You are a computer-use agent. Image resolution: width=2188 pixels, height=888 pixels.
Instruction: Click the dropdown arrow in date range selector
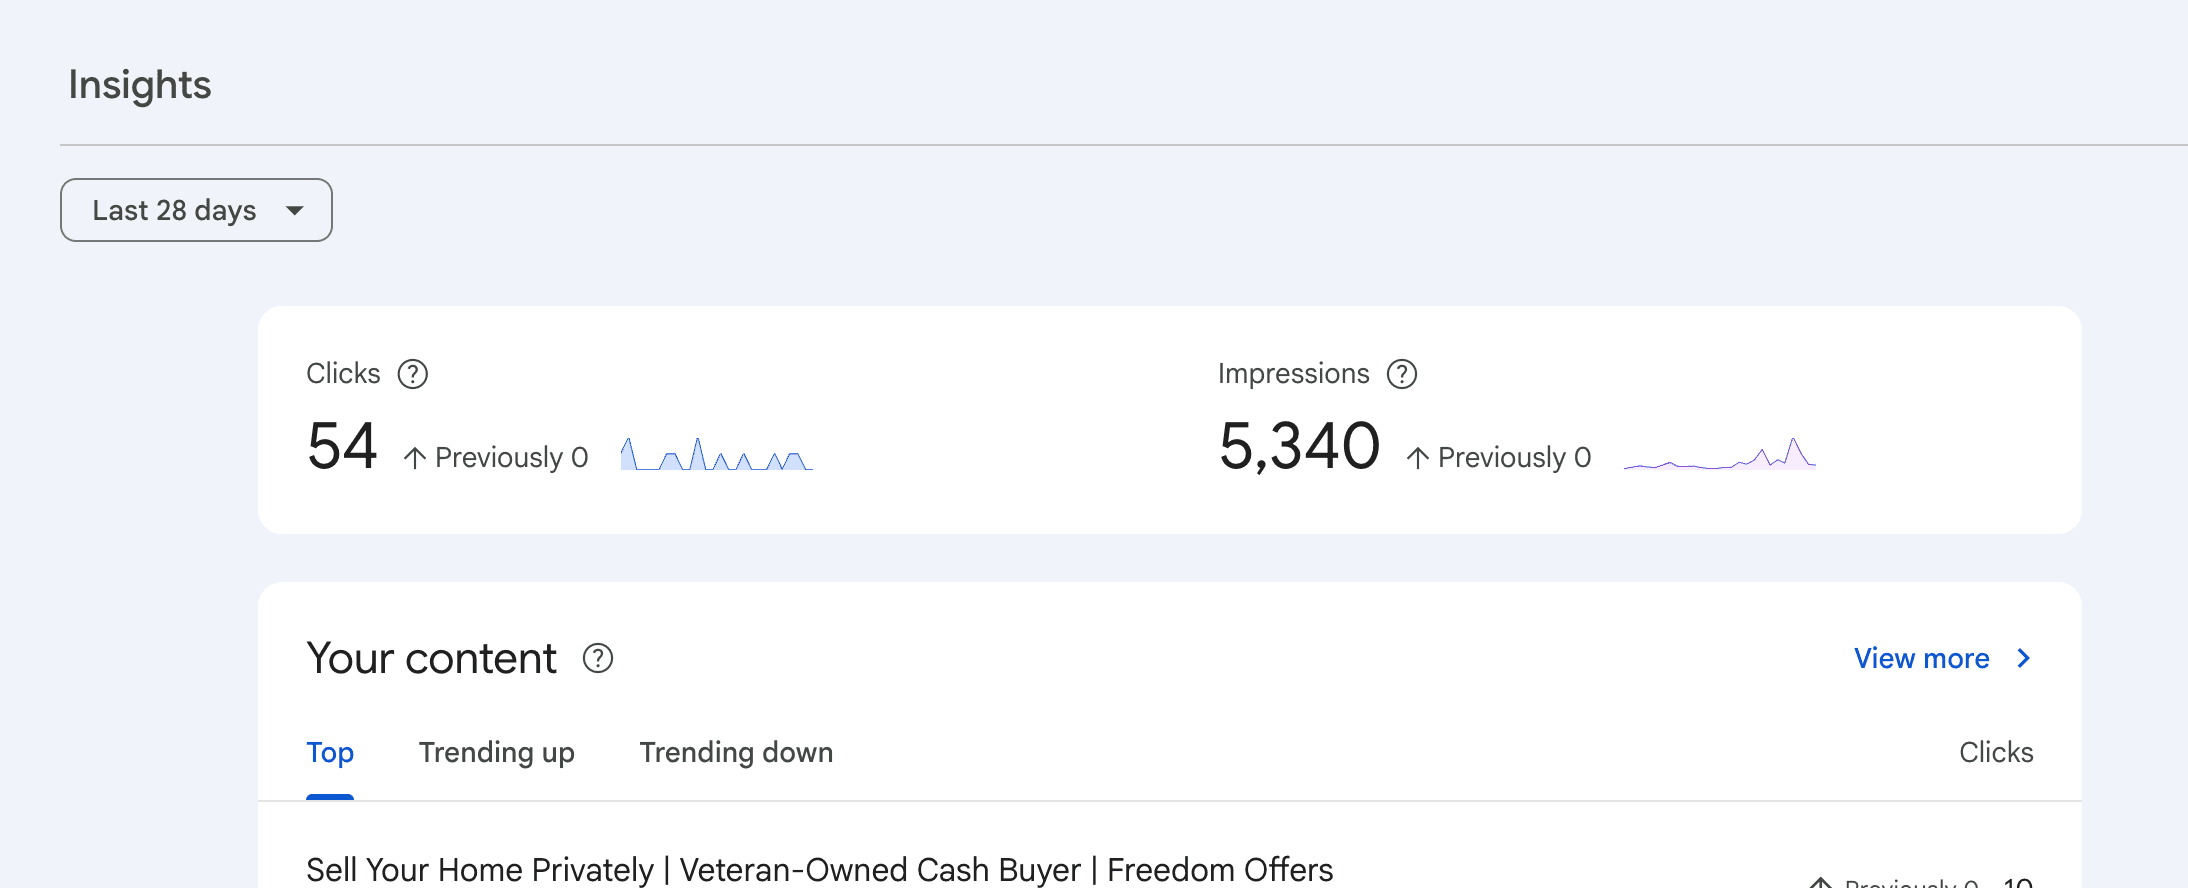point(294,210)
